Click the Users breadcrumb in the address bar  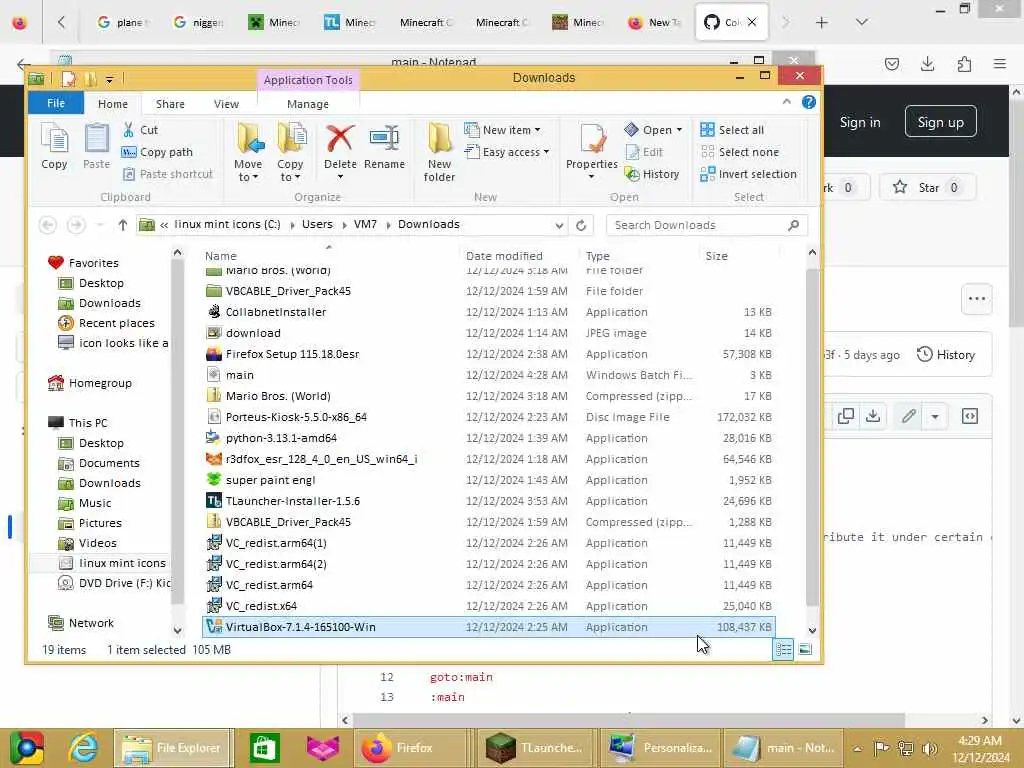tap(317, 225)
